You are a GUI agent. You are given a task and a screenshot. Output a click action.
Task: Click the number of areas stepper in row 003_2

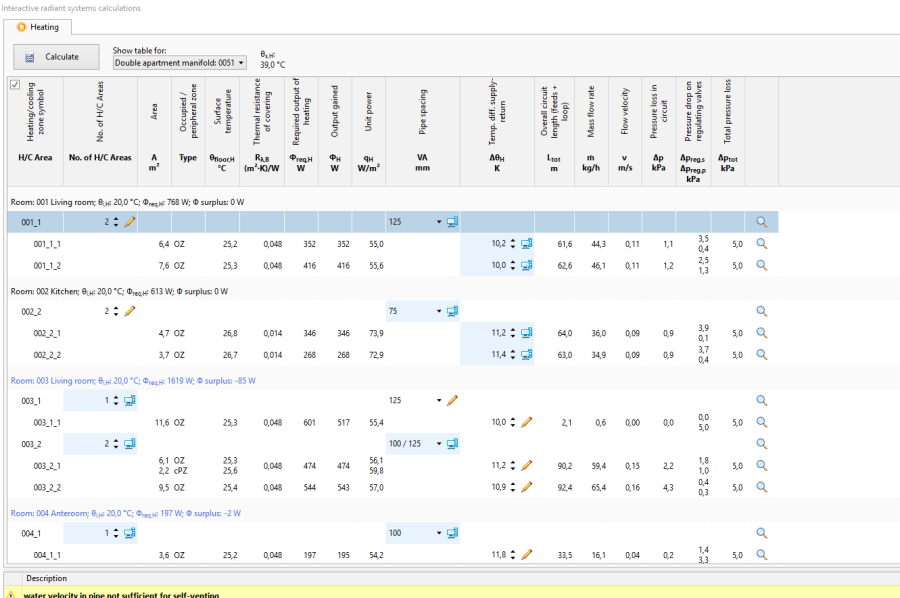115,443
